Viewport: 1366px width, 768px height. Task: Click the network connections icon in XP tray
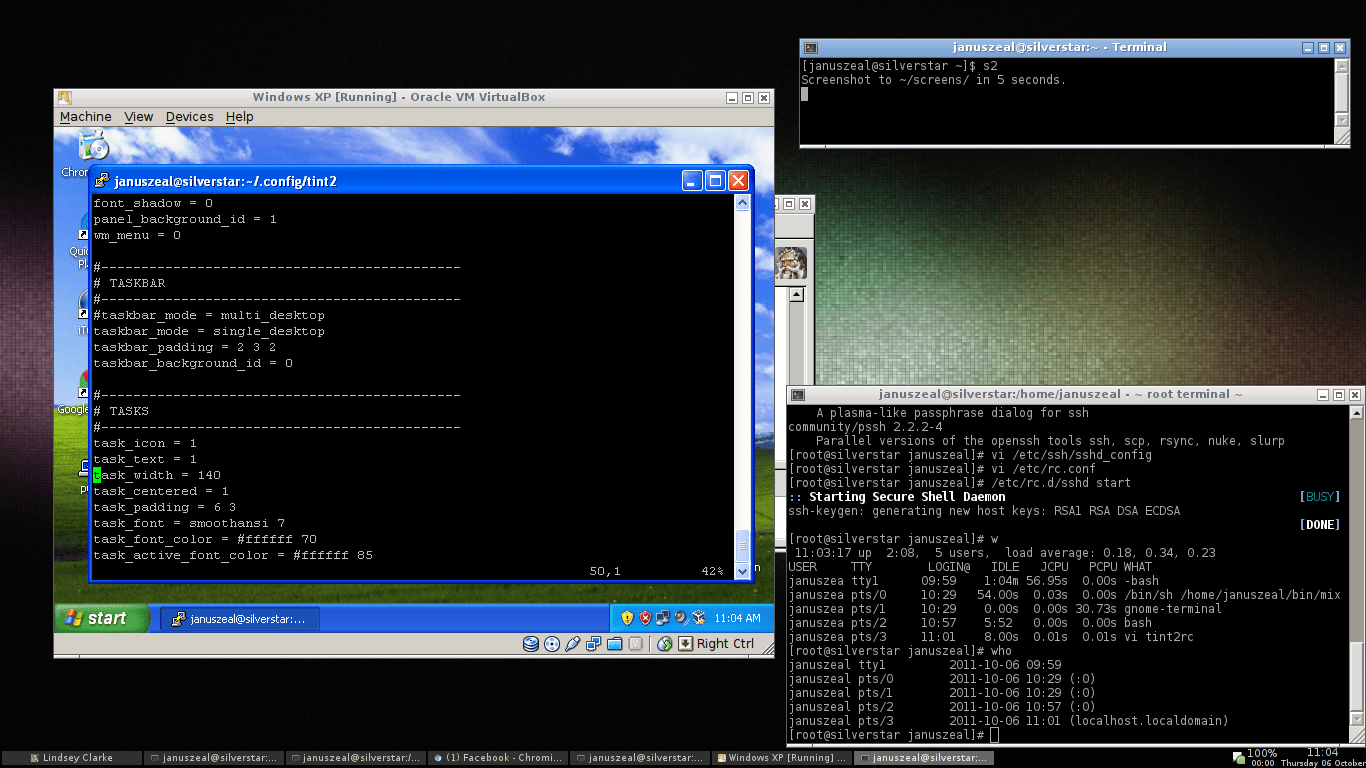click(663, 617)
